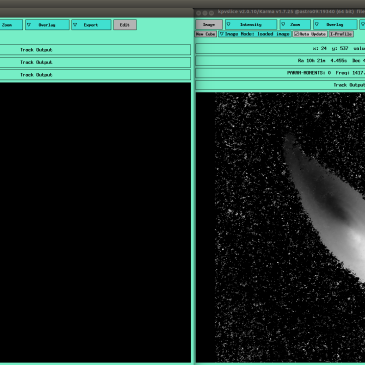The height and width of the screenshot is (365, 365).
Task: Open the Intensity dropdown menu
Action: pyautogui.click(x=251, y=25)
